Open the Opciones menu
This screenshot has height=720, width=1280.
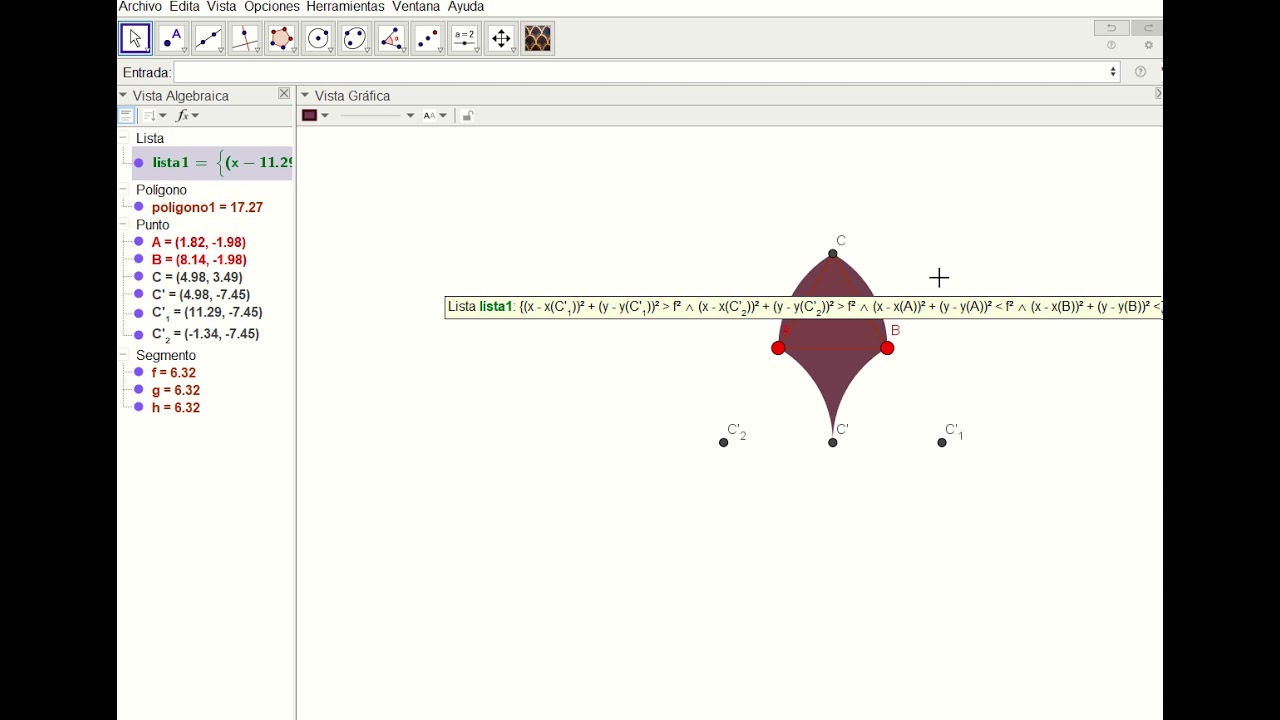pos(272,7)
